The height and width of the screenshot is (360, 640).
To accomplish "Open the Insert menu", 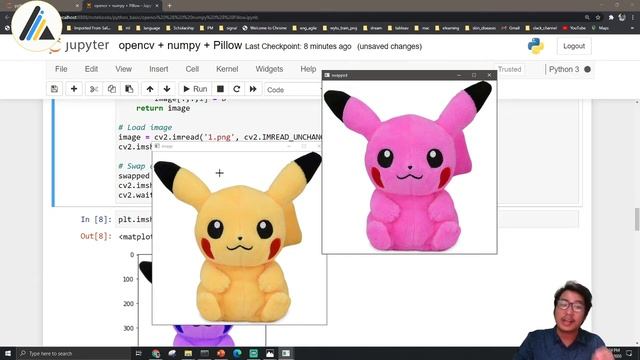I will [x=158, y=69].
